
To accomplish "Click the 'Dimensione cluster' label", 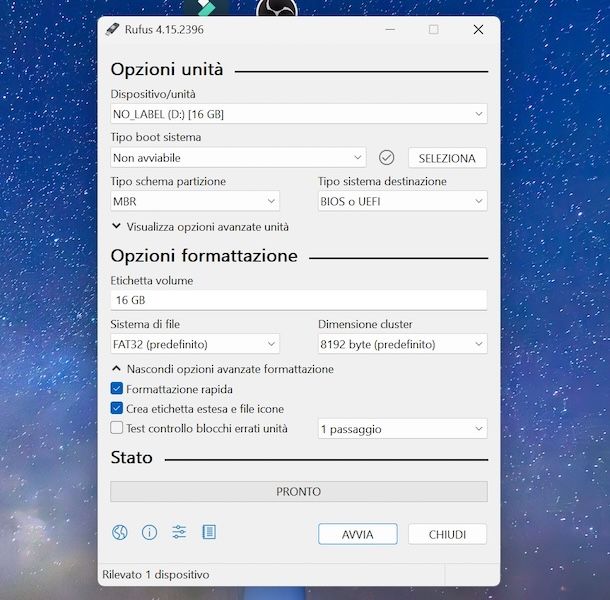I will point(365,324).
